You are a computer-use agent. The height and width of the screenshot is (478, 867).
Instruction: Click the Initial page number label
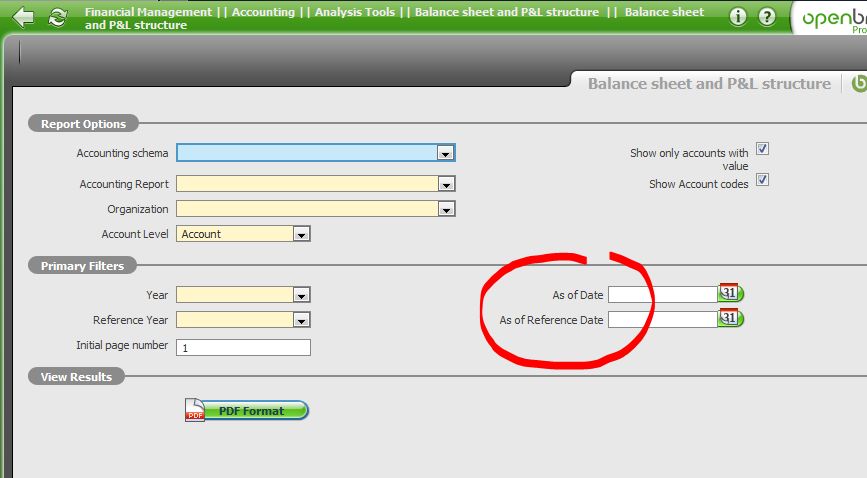(x=122, y=345)
